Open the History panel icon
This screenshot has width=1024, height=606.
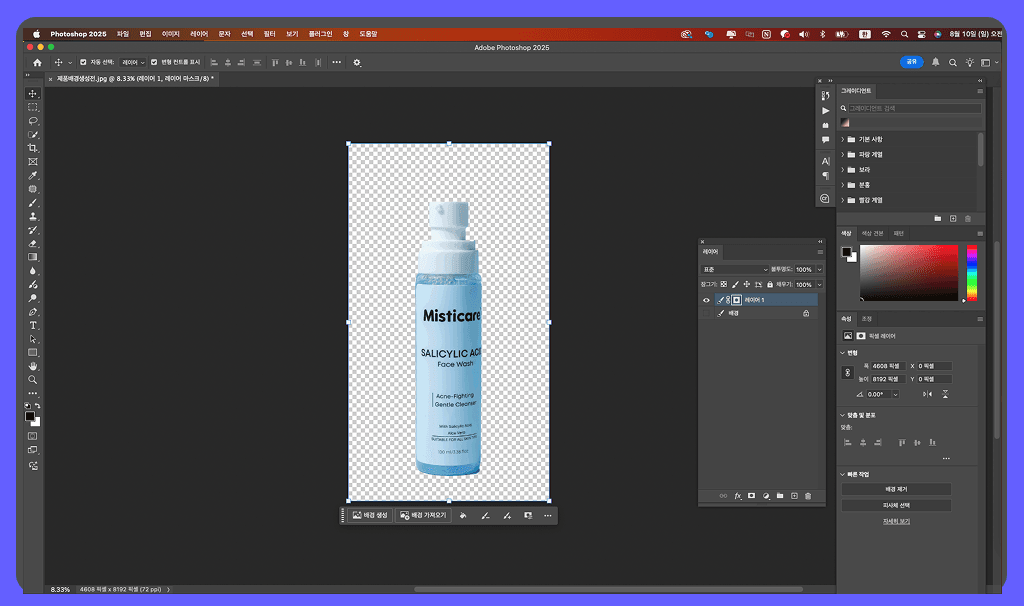click(825, 96)
